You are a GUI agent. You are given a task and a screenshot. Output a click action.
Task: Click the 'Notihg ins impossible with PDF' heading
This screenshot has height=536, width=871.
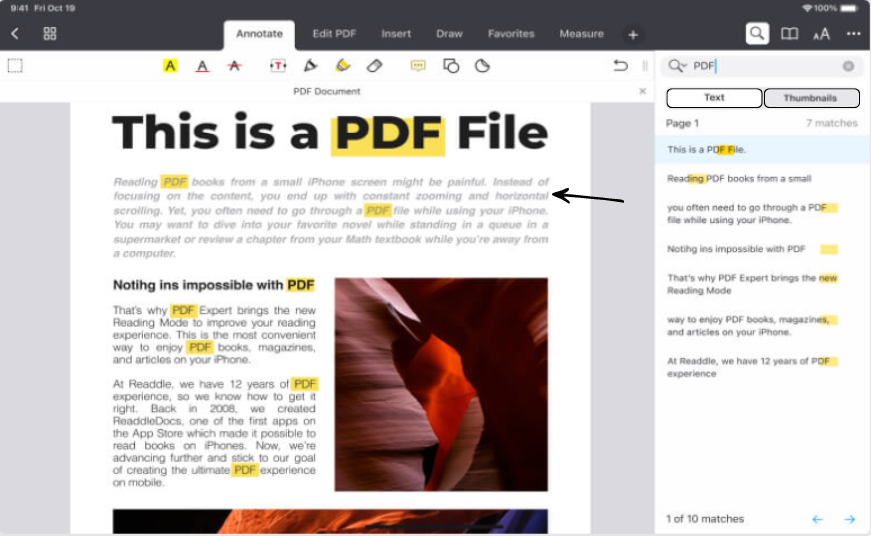[214, 285]
